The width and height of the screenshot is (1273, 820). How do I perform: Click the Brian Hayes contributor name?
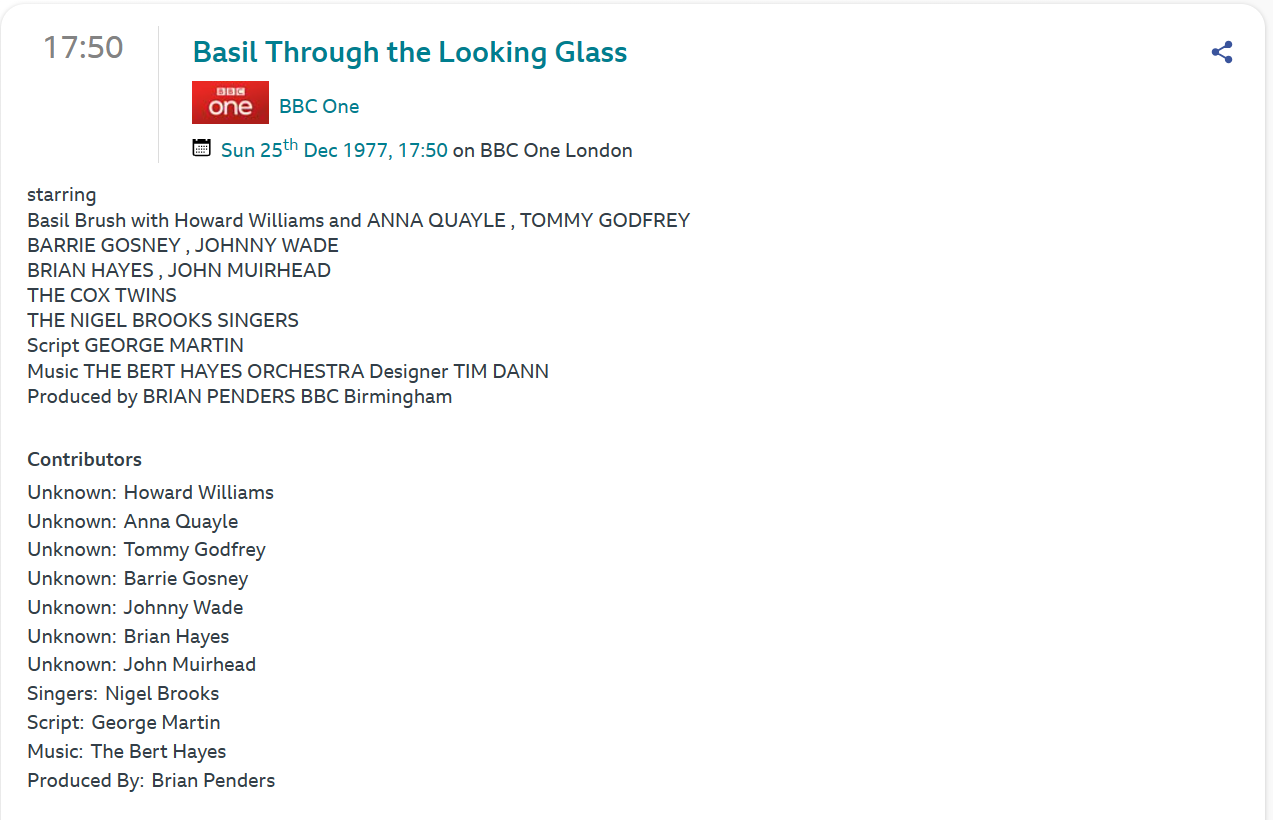tap(176, 637)
